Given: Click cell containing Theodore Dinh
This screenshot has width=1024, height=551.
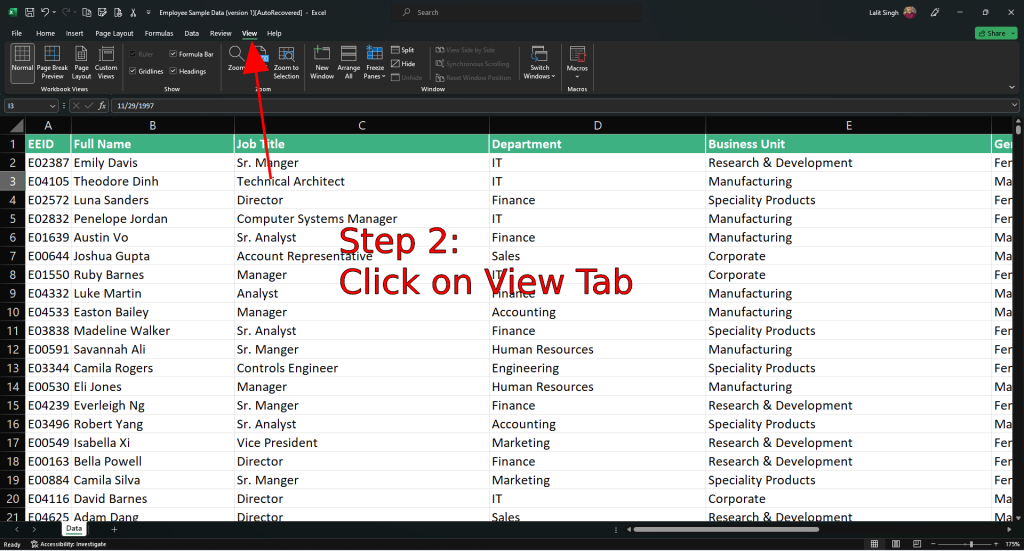Looking at the screenshot, I should tap(152, 181).
